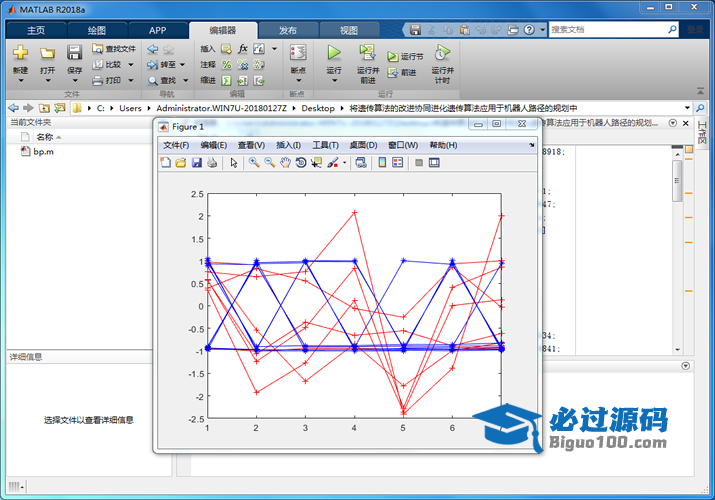715x500 pixels.
Task: Click New Figure icon in Figure 1 toolbar
Action: point(166,163)
